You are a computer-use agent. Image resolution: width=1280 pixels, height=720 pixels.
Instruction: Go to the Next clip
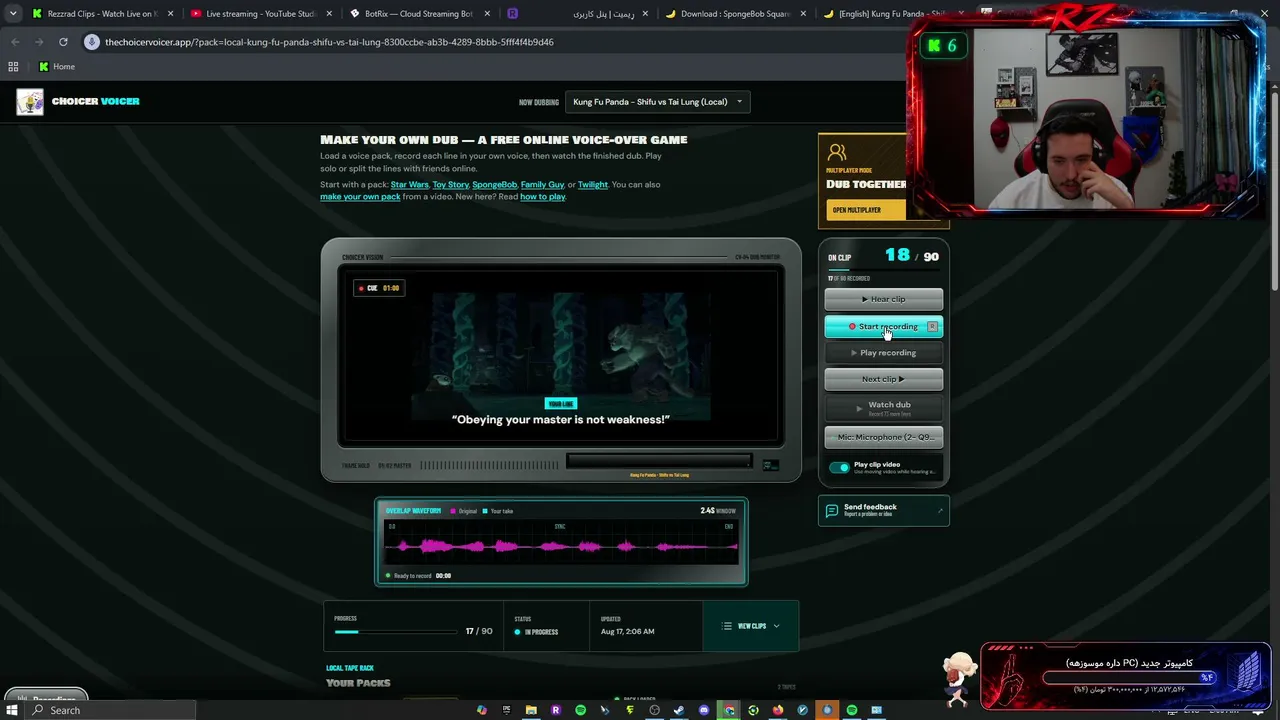tap(884, 379)
